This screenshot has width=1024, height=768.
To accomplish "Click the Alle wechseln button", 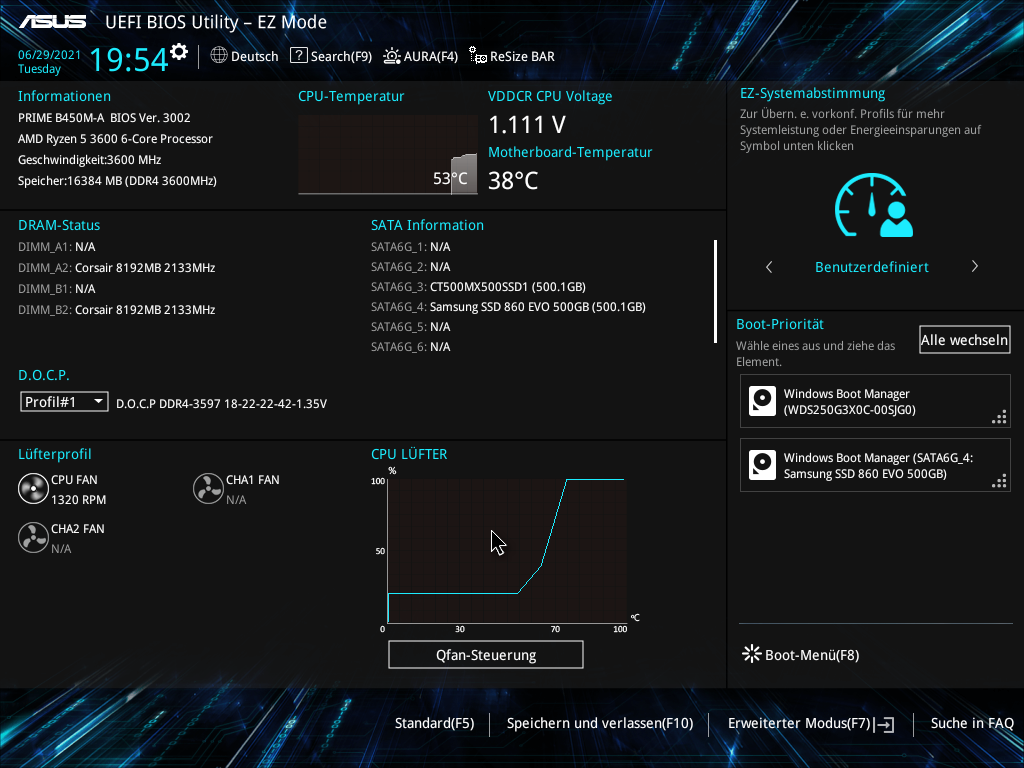I will [x=965, y=340].
